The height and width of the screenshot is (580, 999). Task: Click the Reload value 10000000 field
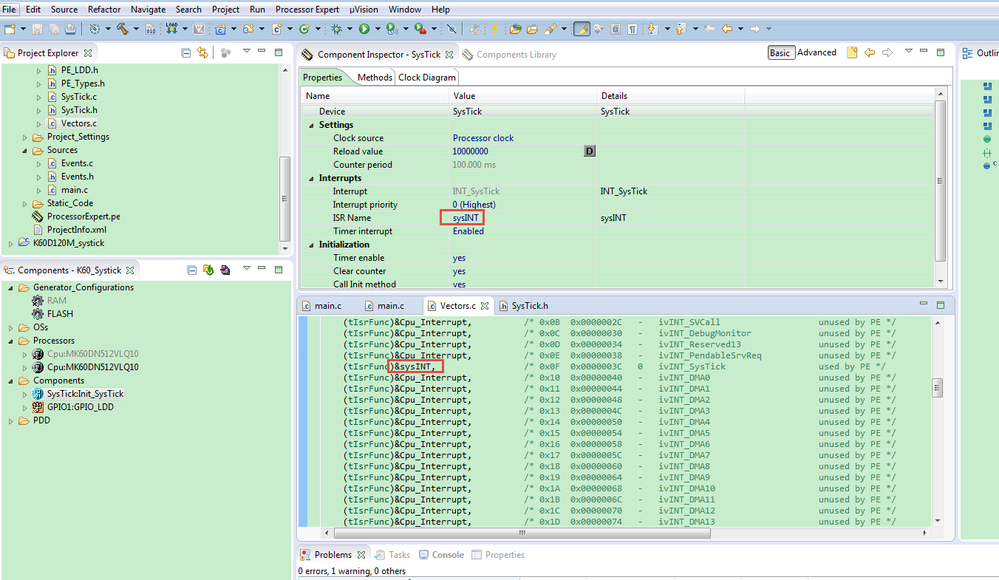[470, 152]
